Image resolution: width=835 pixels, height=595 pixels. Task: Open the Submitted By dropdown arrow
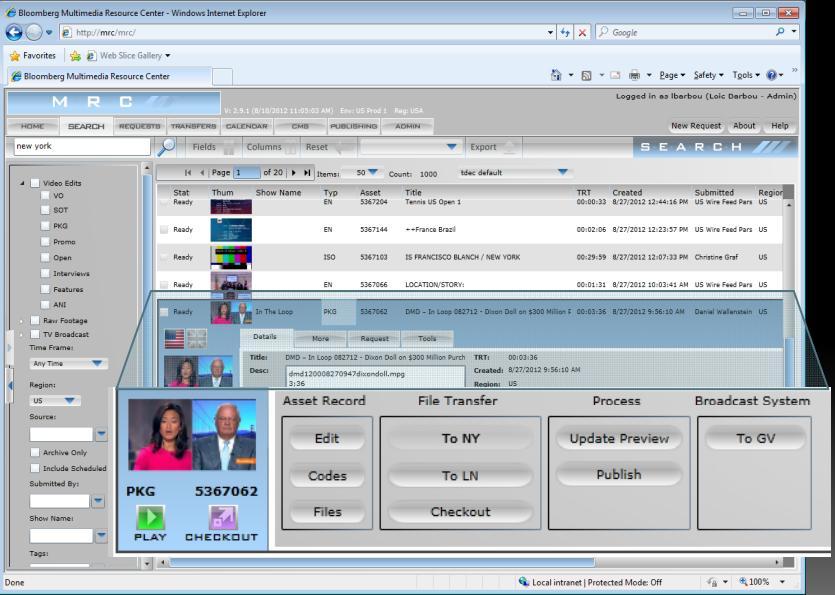(98, 501)
